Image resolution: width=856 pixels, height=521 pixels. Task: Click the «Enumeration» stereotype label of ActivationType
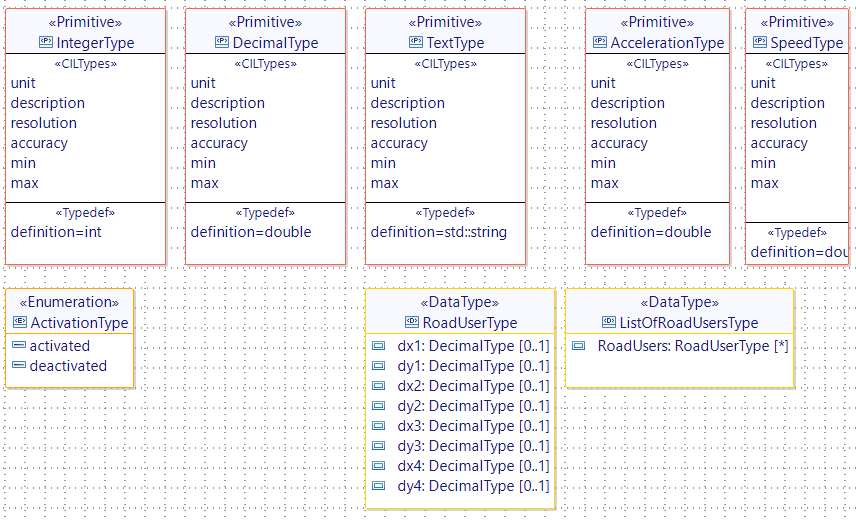point(69,302)
